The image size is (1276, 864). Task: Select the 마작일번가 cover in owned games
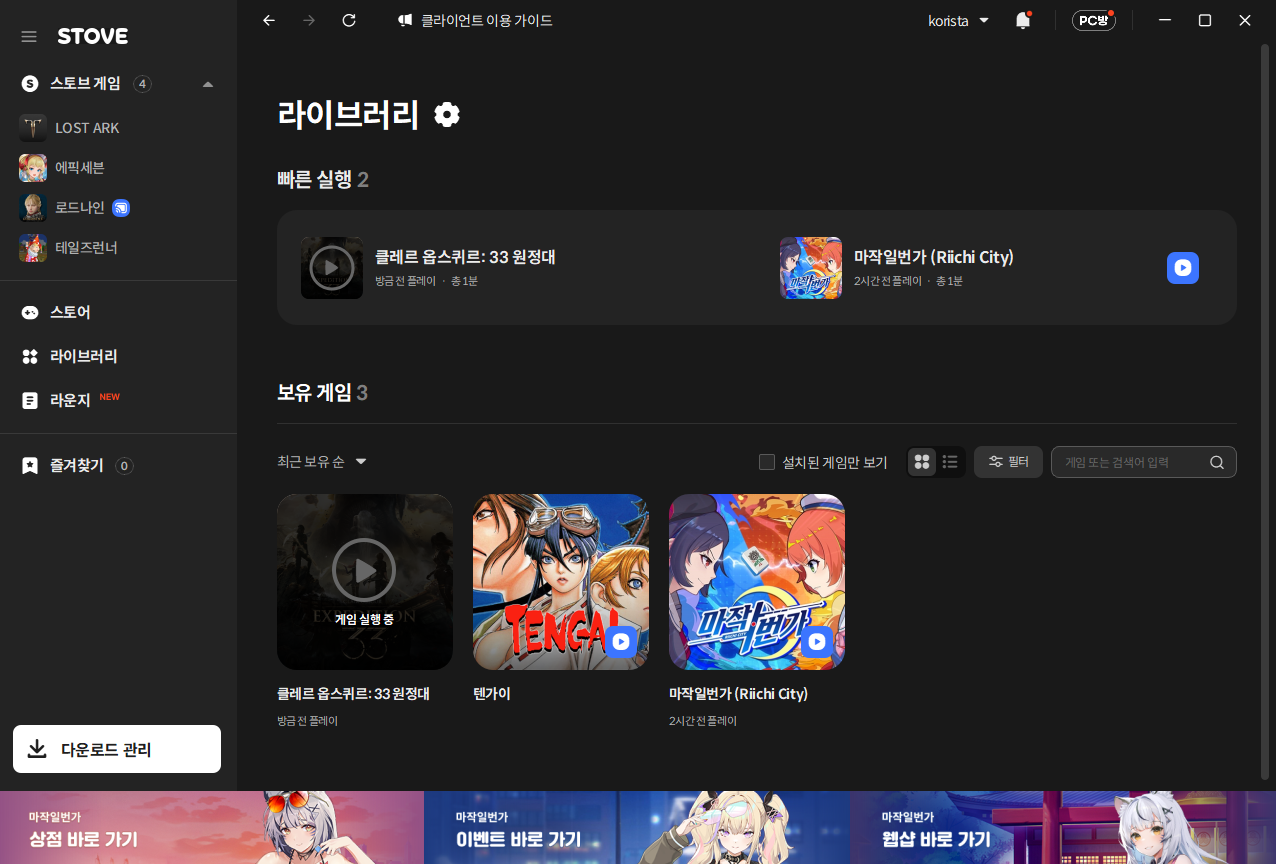[757, 582]
